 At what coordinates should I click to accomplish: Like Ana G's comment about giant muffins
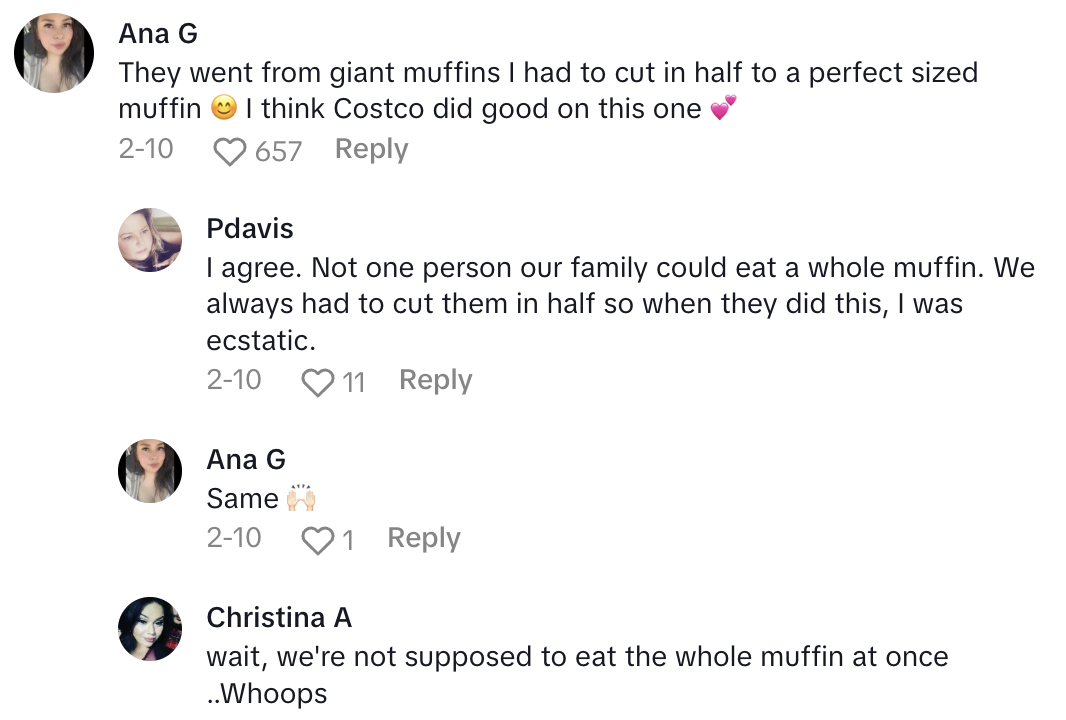230,151
